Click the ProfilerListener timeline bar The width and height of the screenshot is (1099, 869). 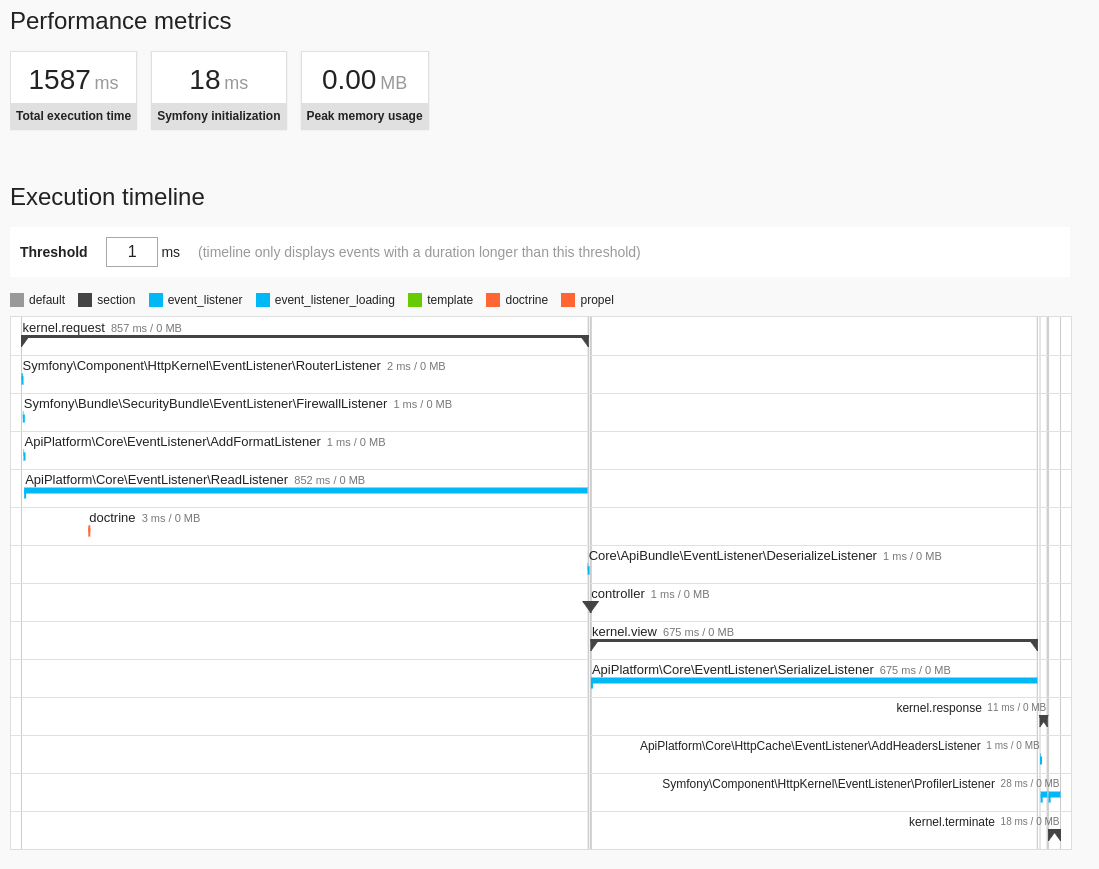click(1048, 794)
